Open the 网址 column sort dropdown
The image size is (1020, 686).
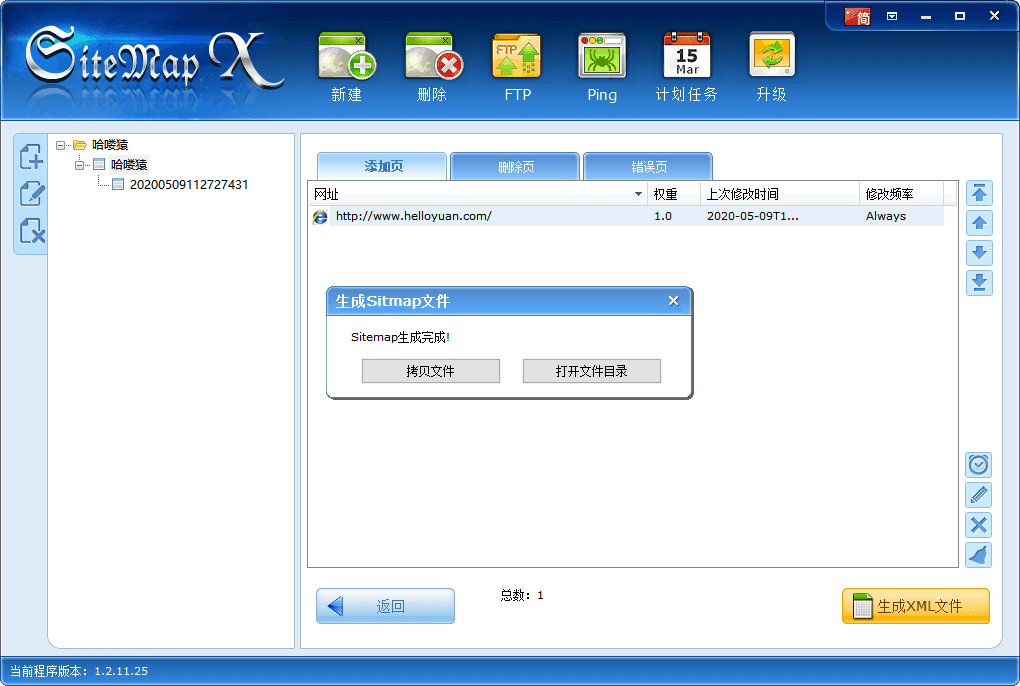point(638,193)
